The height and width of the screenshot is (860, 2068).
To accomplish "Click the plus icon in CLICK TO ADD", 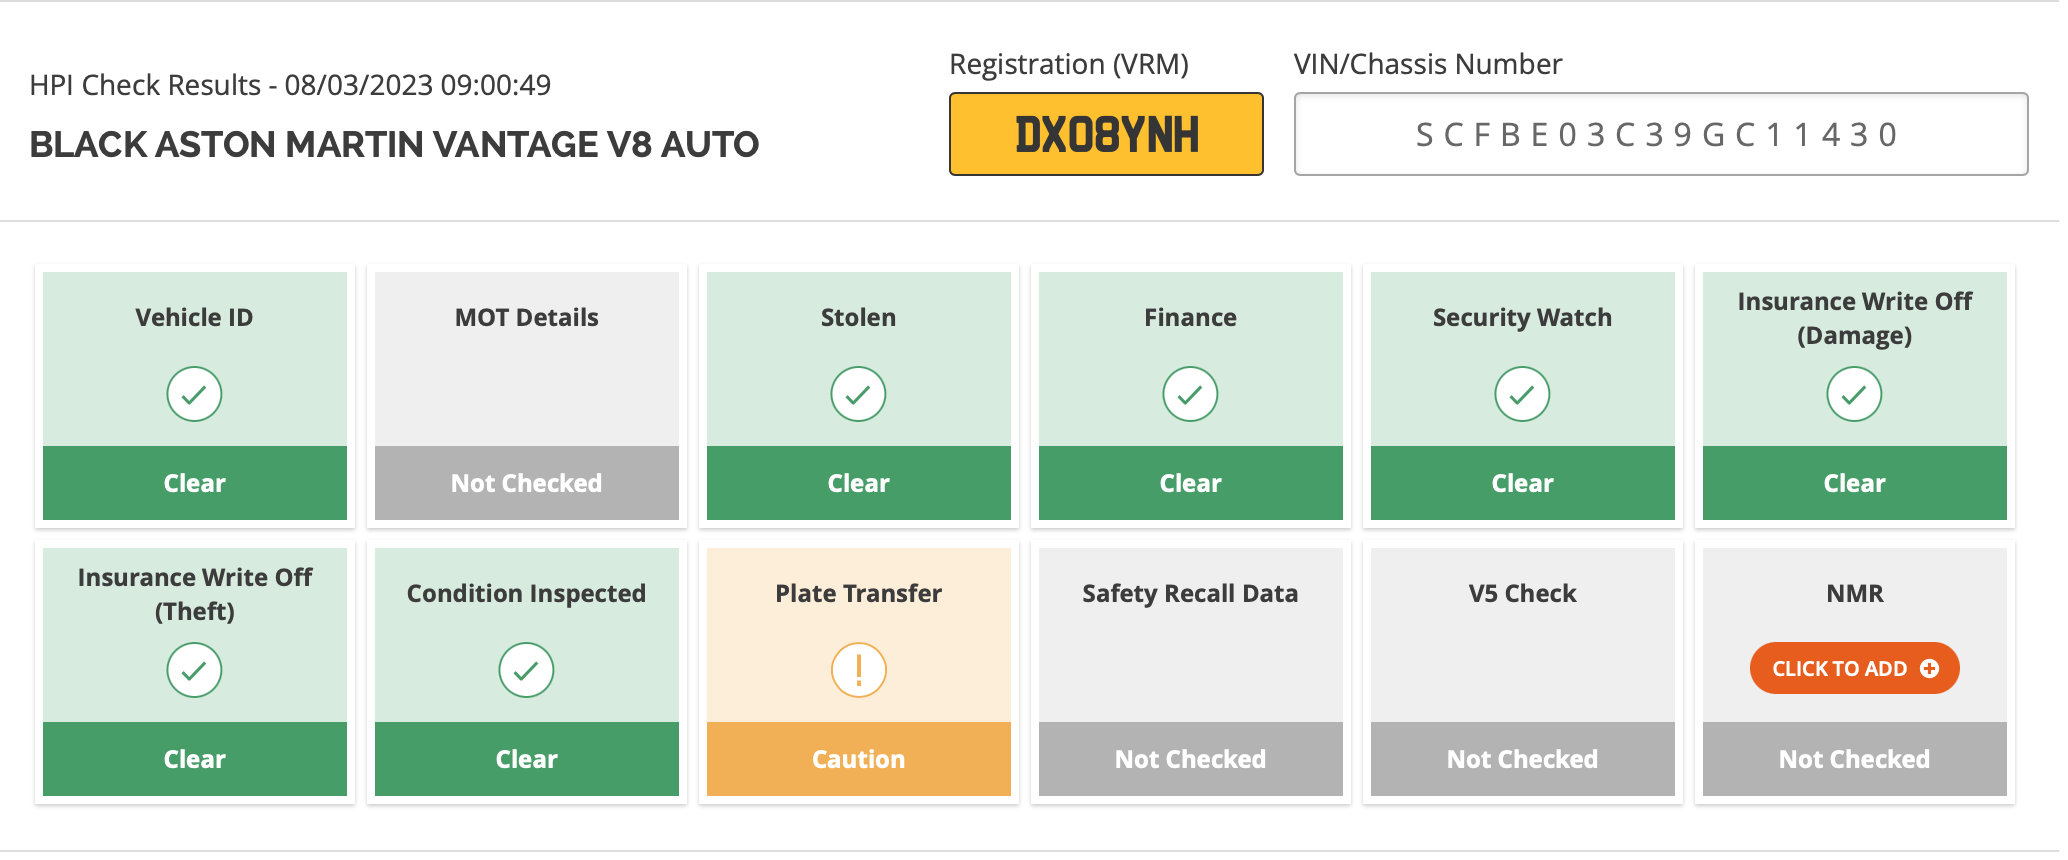I will click(1929, 669).
